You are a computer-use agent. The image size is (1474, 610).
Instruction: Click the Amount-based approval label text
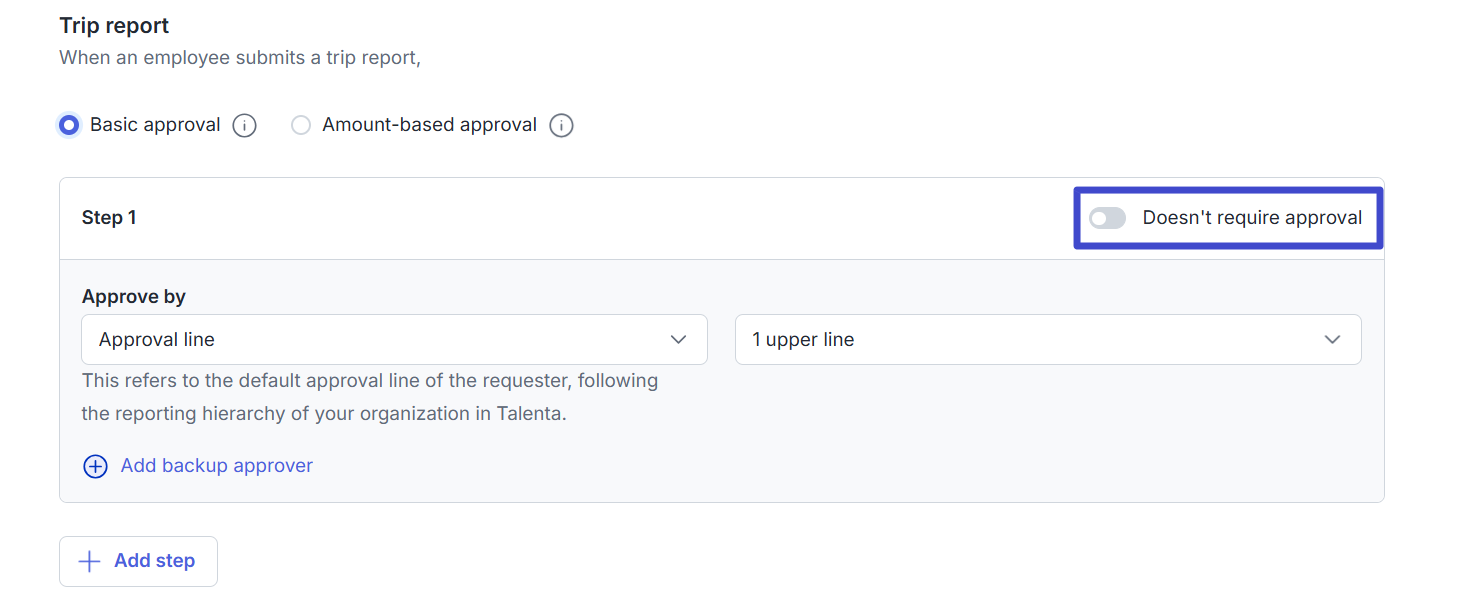pyautogui.click(x=429, y=125)
